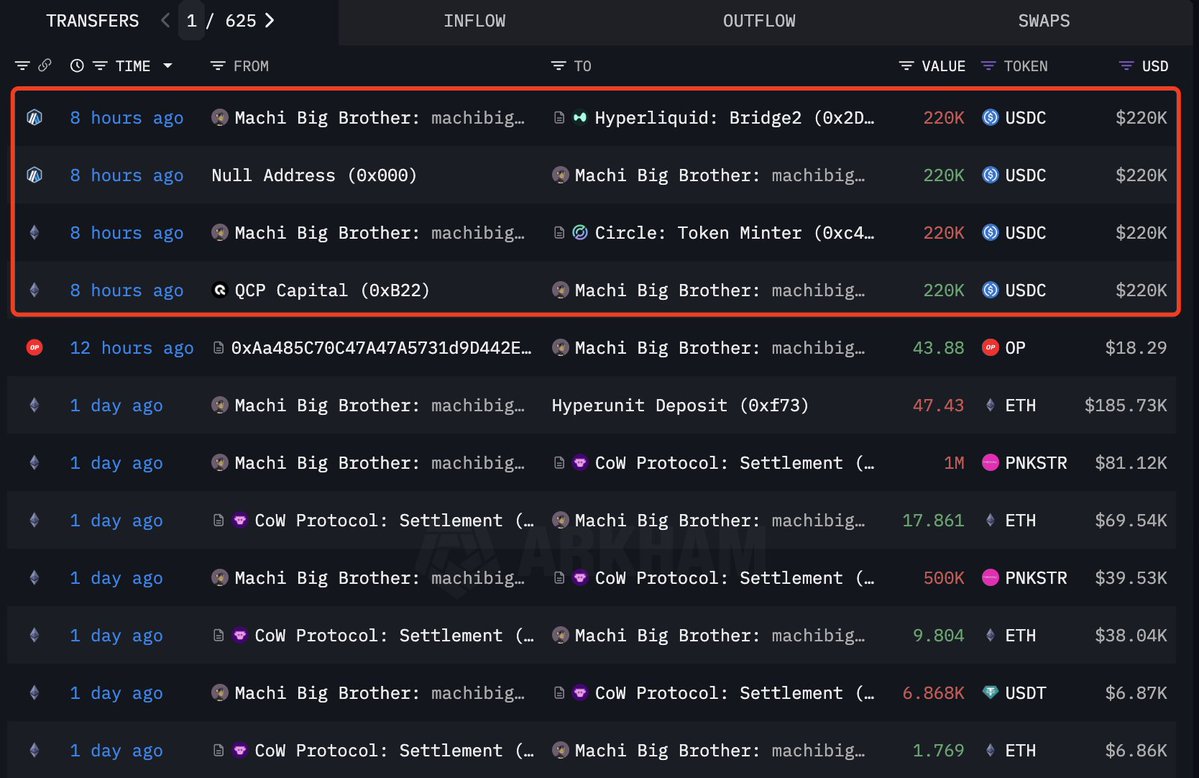Click the OP chain icon in the 12 hours ago row
The width and height of the screenshot is (1199, 778).
tap(34, 348)
